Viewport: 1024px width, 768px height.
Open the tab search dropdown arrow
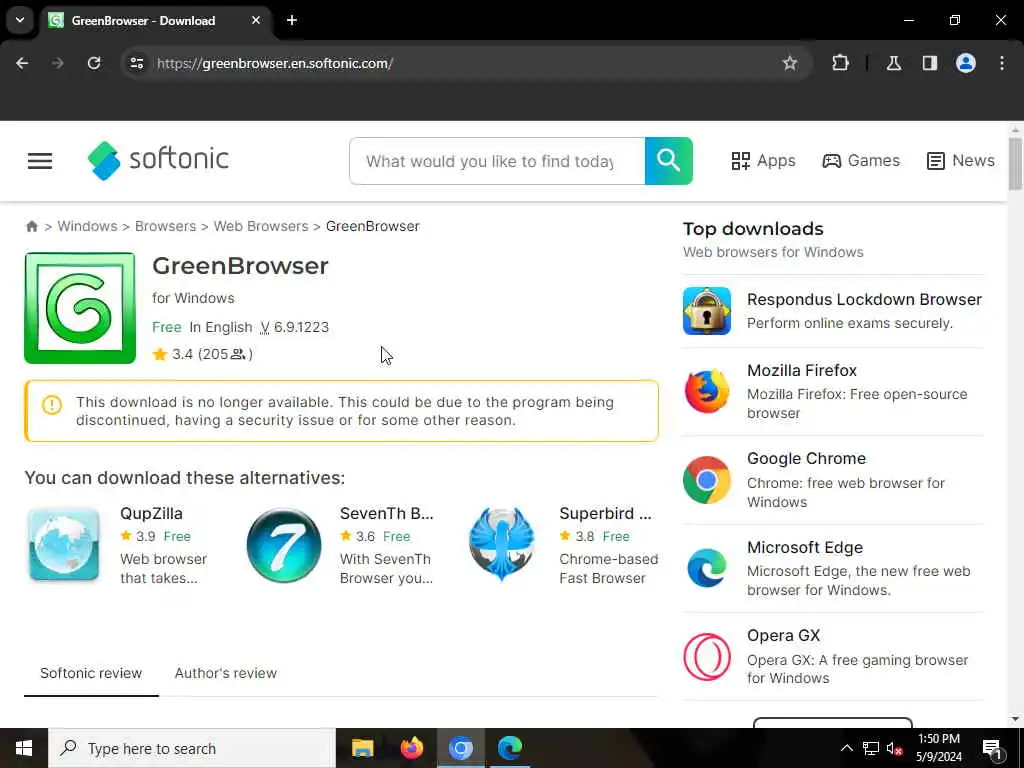point(20,20)
